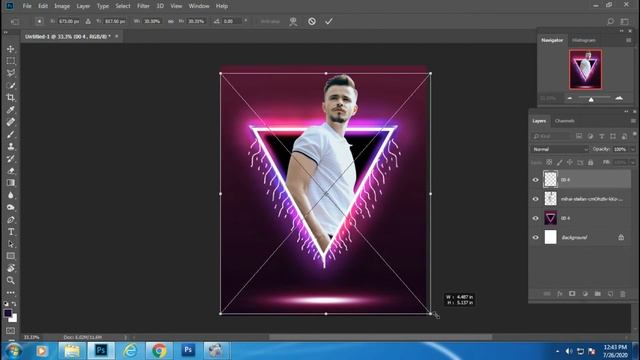This screenshot has height=360, width=640.
Task: Hide the mihai-stefan photo layer
Action: coord(536,199)
